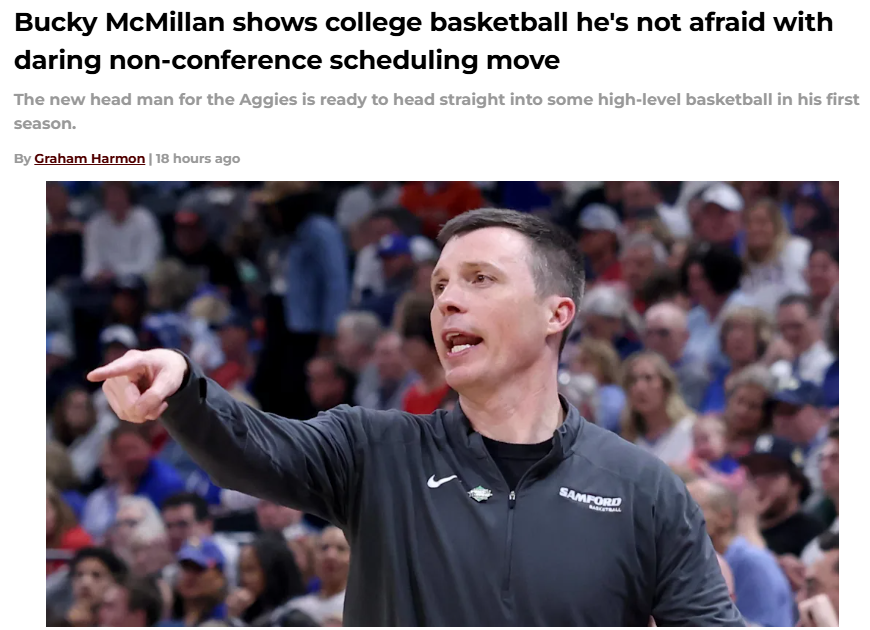The image size is (870, 630).
Task: Click the Nike swoosh logo on jacket
Action: [x=442, y=480]
